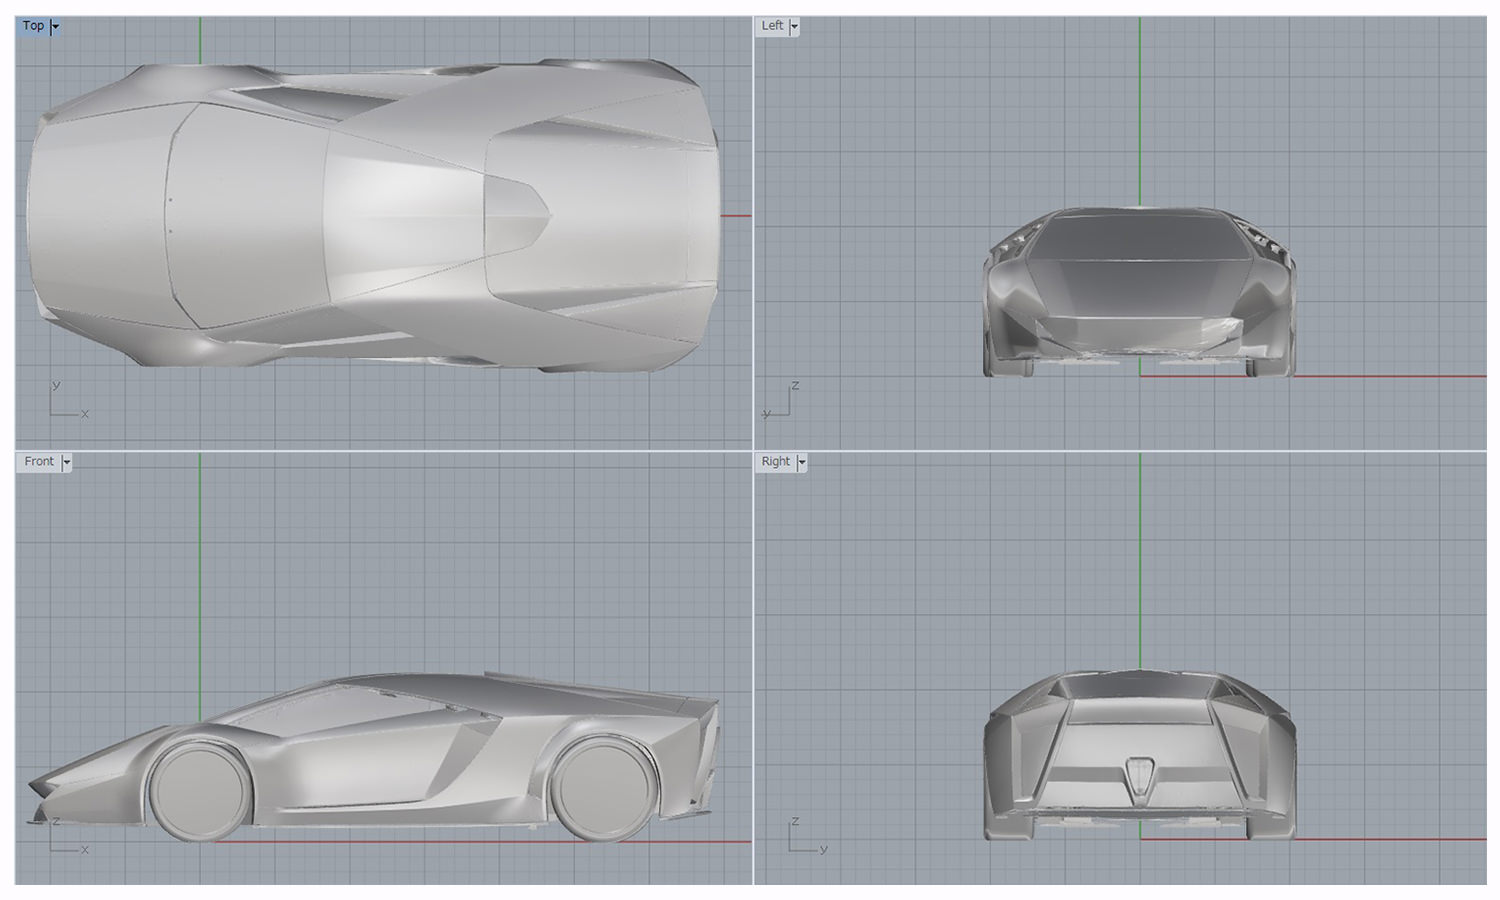Expand the Right viewport menu arrow
The image size is (1500, 900).
point(801,463)
